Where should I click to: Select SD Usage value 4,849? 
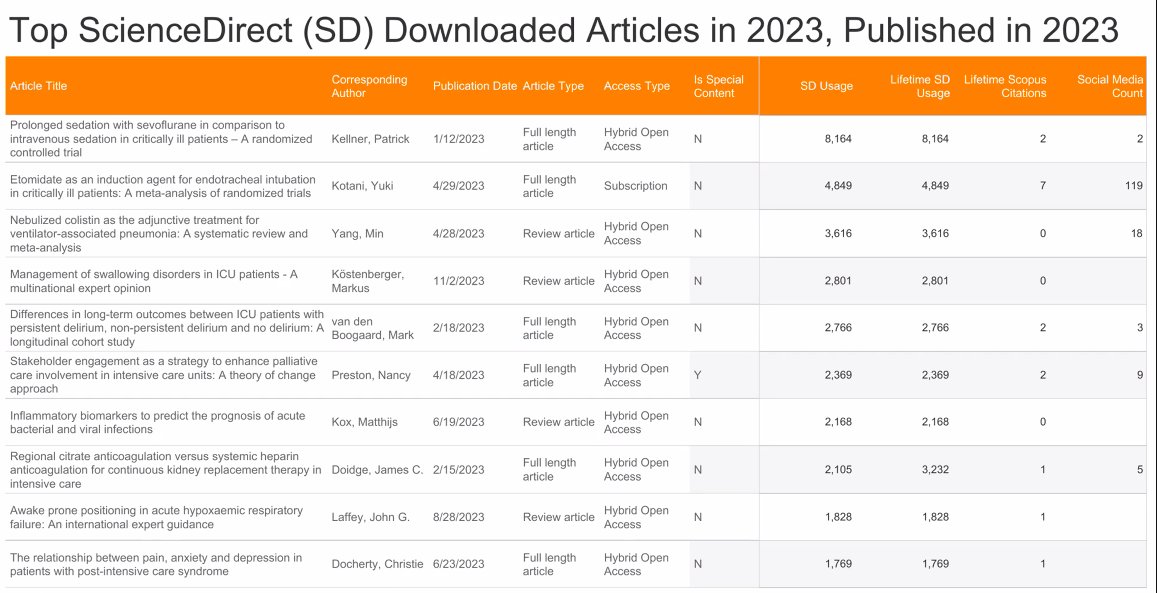point(838,186)
